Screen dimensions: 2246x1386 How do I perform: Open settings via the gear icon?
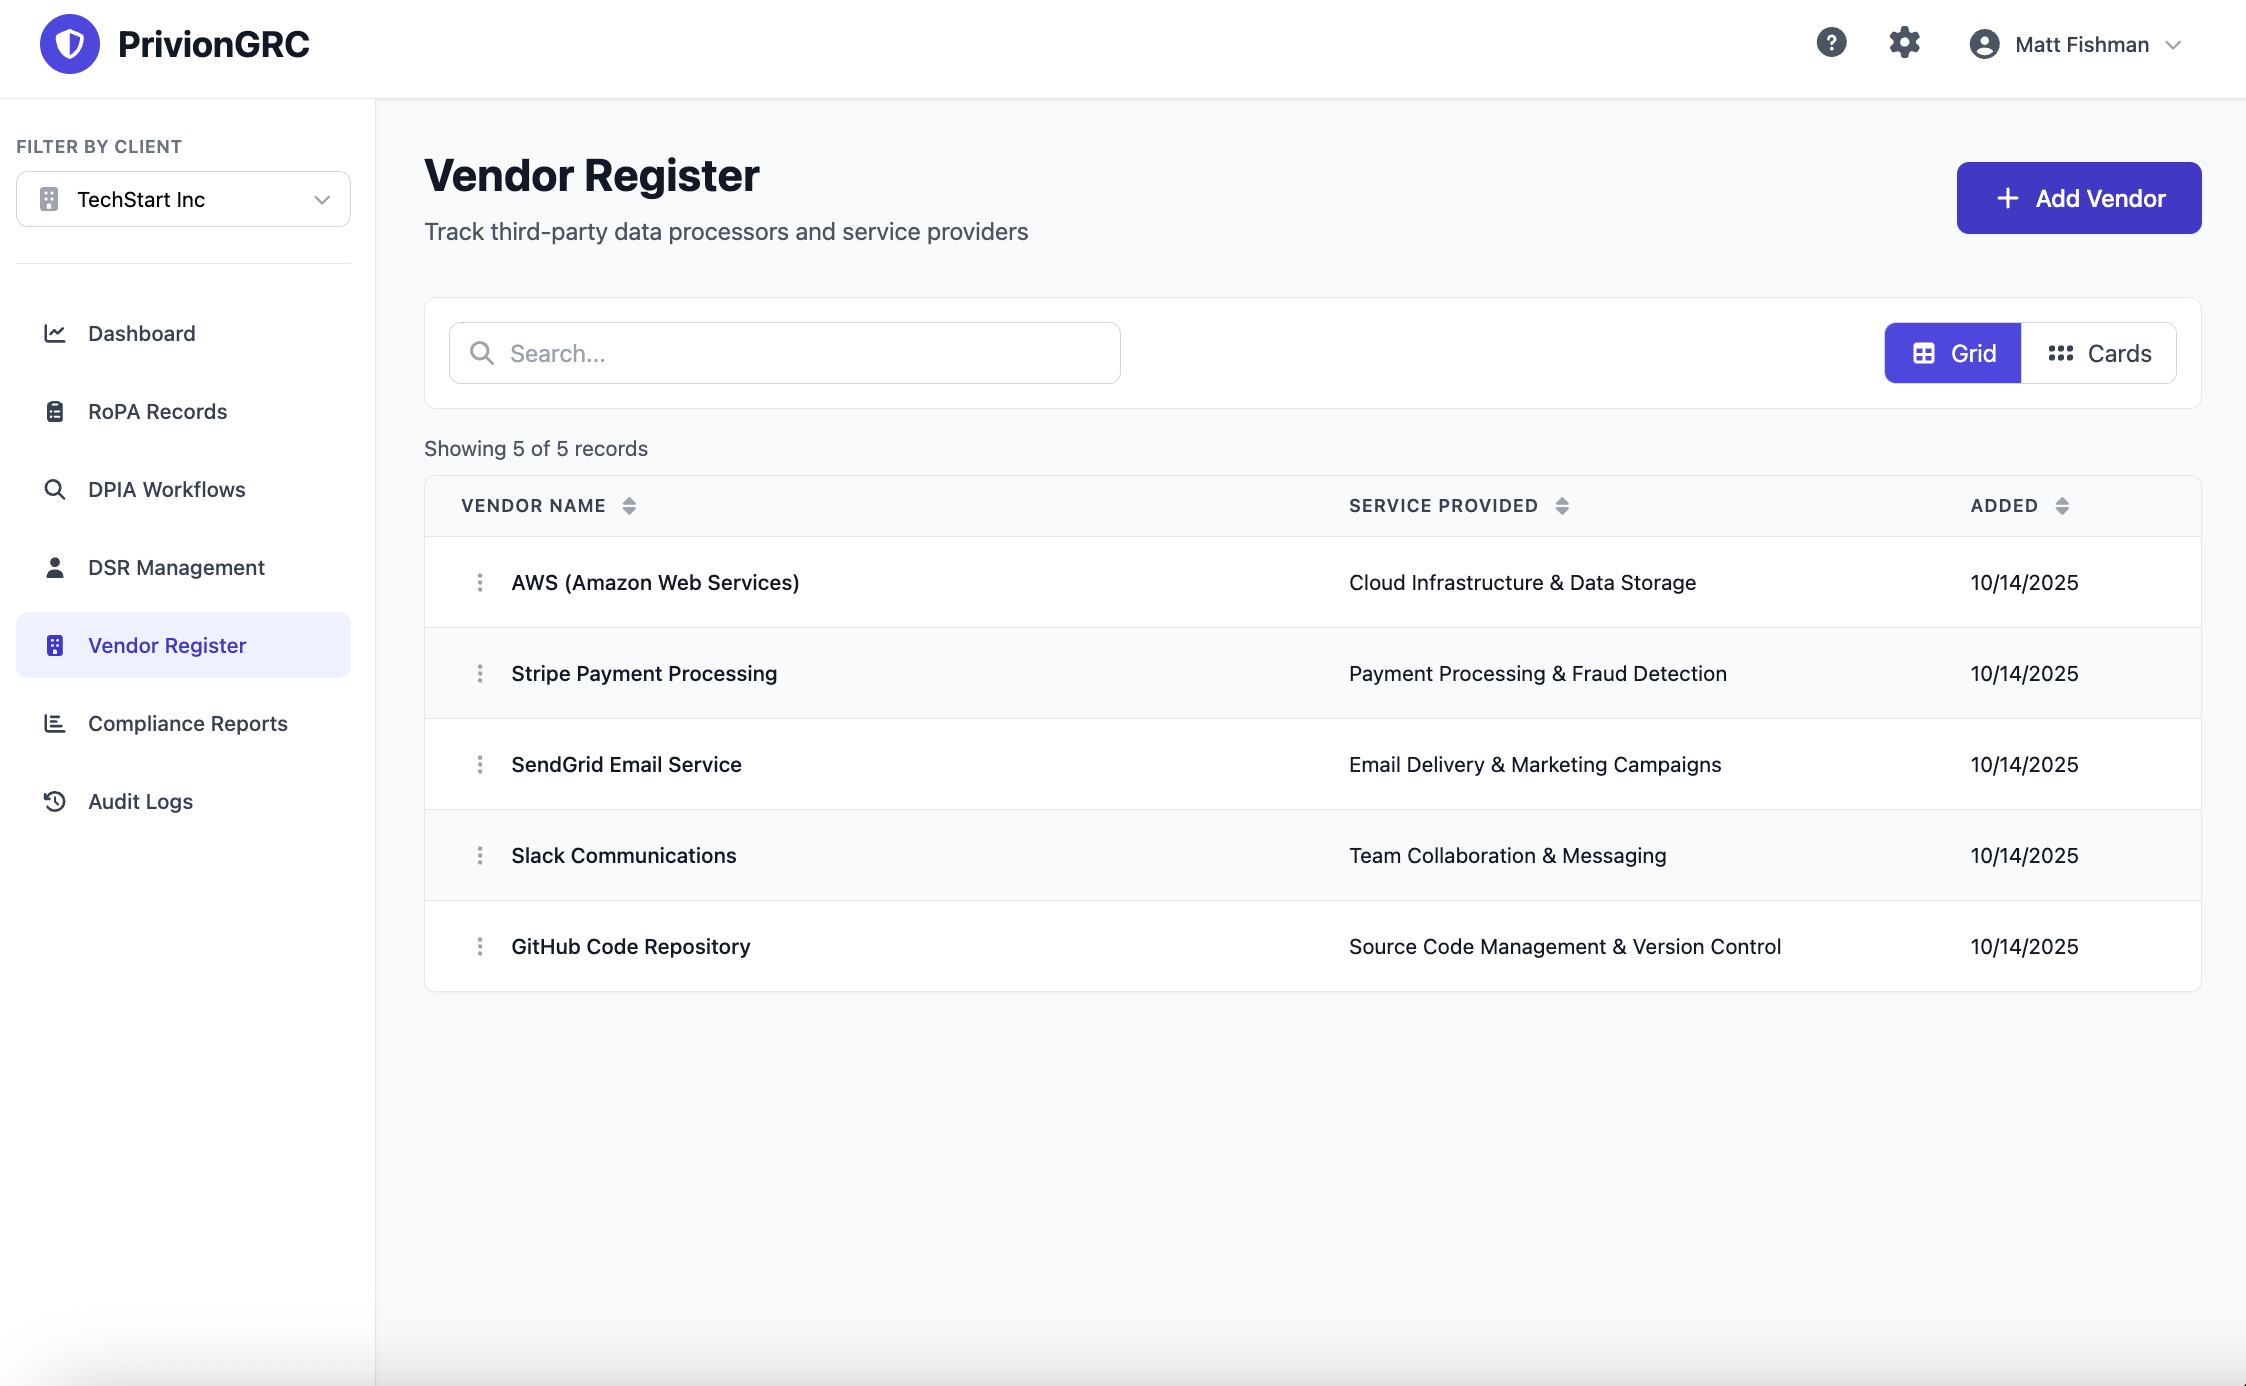[x=1904, y=43]
